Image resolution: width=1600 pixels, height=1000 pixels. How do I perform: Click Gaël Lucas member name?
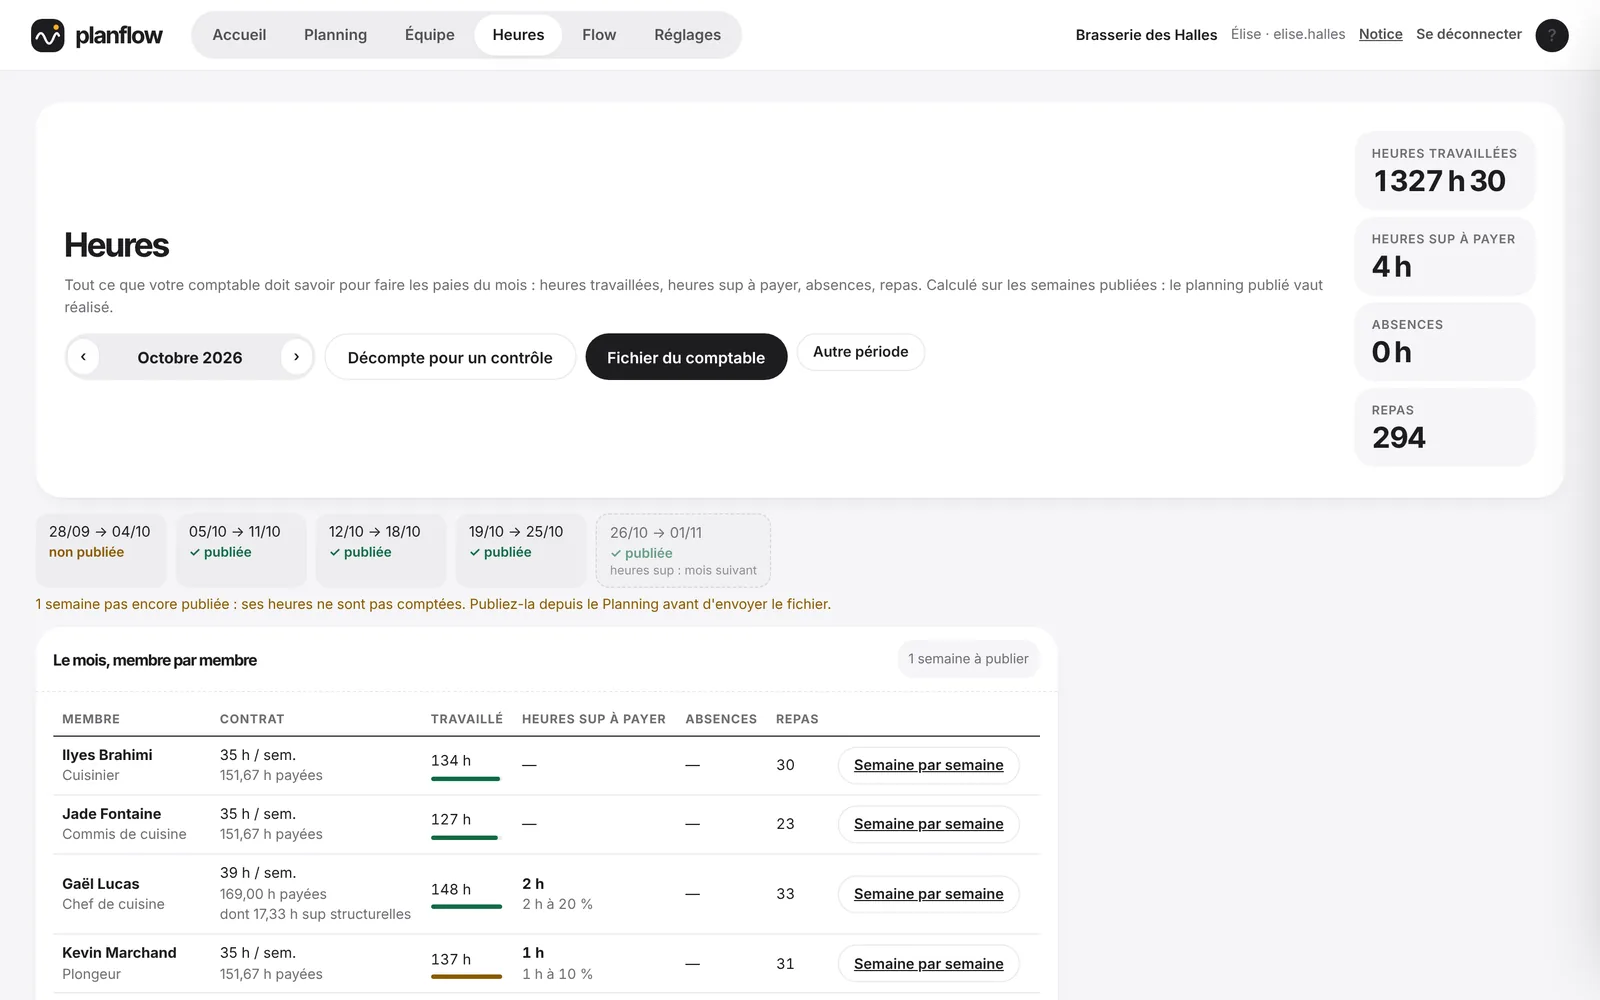101,884
